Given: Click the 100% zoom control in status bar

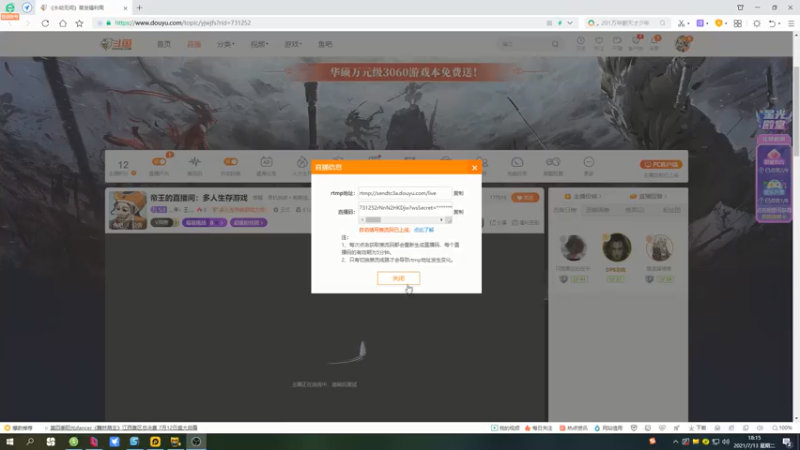Looking at the screenshot, I should pyautogui.click(x=782, y=428).
